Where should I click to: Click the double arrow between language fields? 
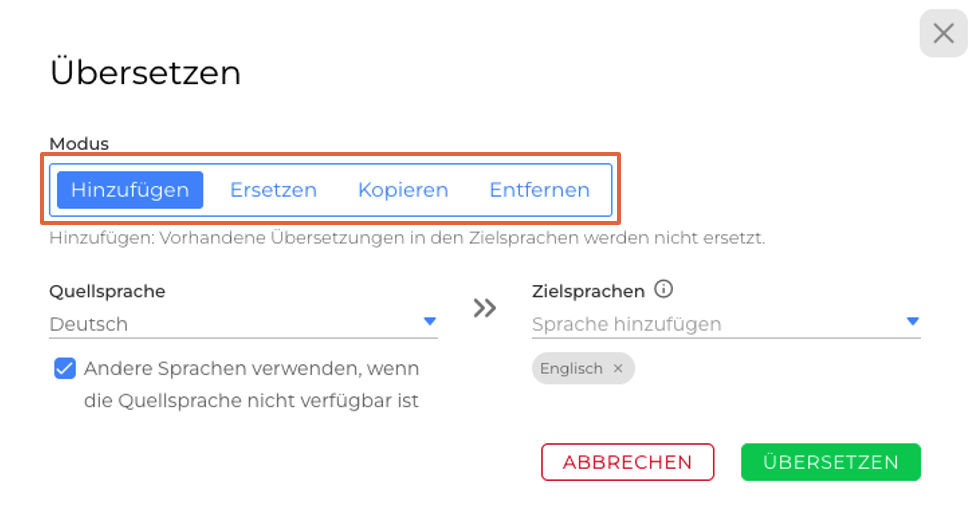tap(485, 308)
